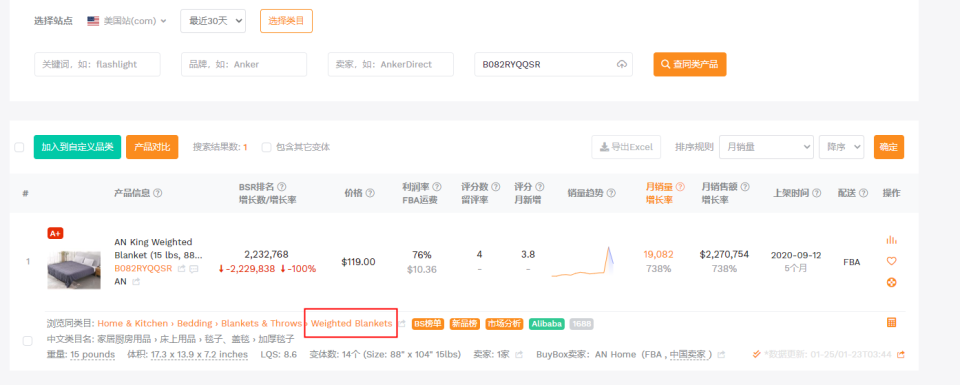The image size is (960, 385).
Task: Open external link icon beside brand AN
Action: [136, 282]
